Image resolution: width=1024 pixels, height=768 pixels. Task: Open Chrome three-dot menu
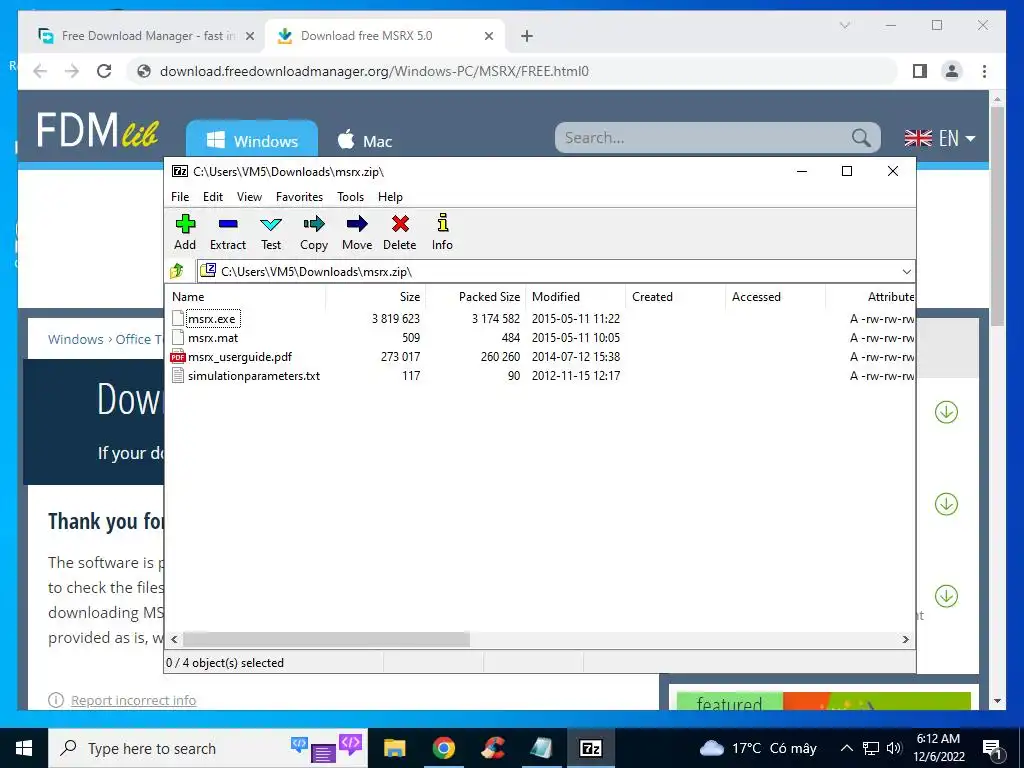[x=984, y=71]
